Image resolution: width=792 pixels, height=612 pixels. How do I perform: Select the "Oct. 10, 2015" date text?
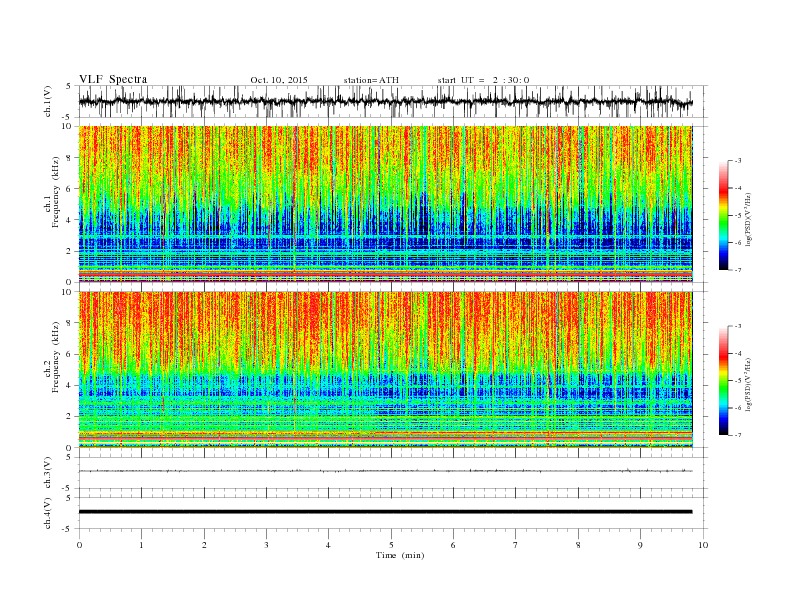(279, 80)
